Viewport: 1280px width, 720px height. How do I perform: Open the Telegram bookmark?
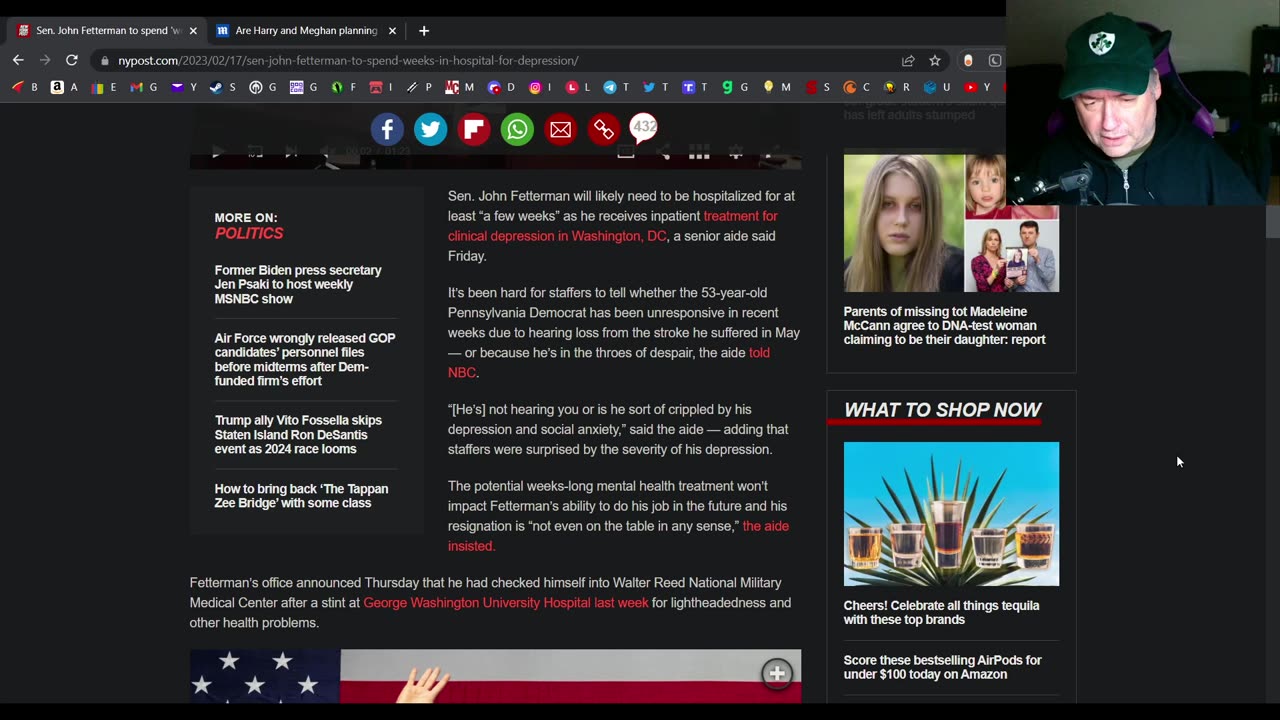click(x=616, y=87)
